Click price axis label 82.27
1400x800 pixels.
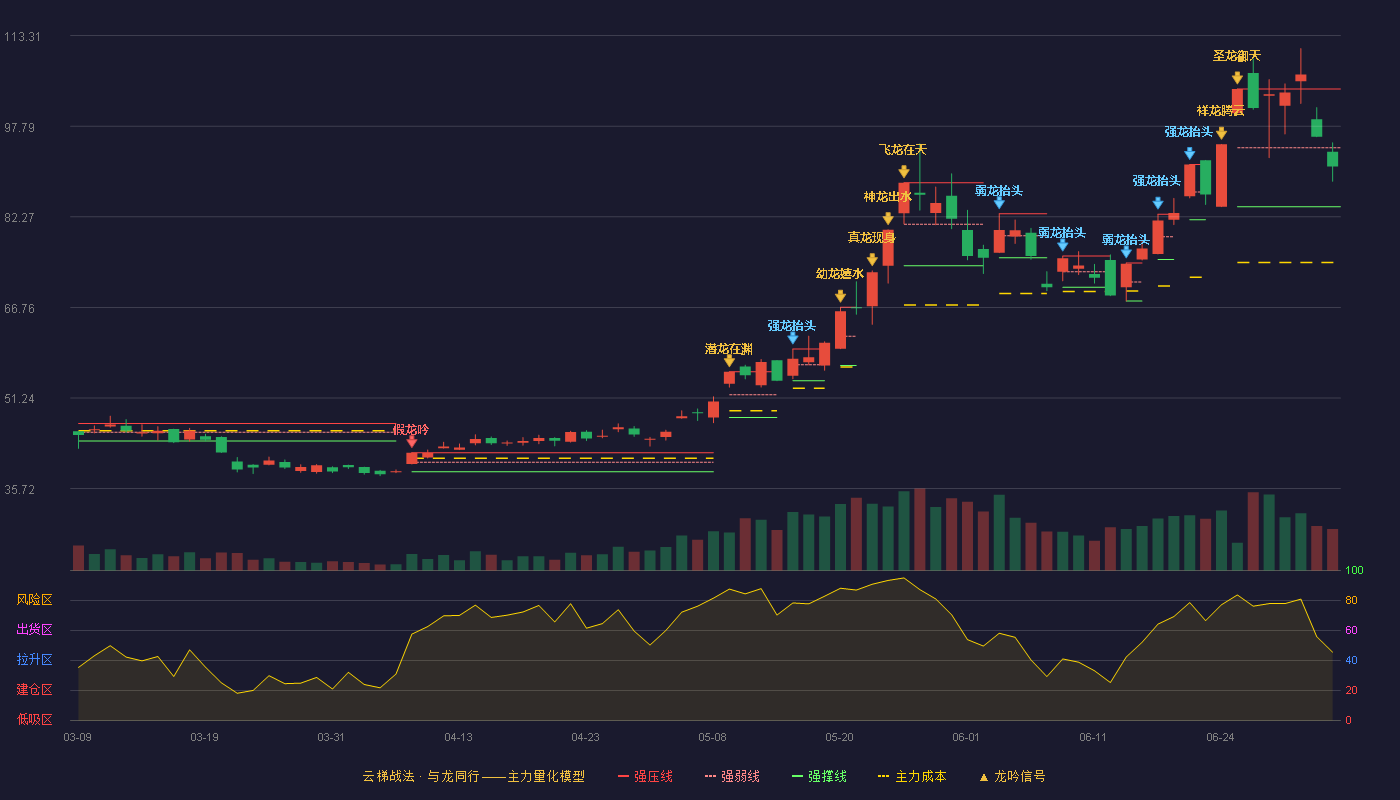pyautogui.click(x=22, y=218)
